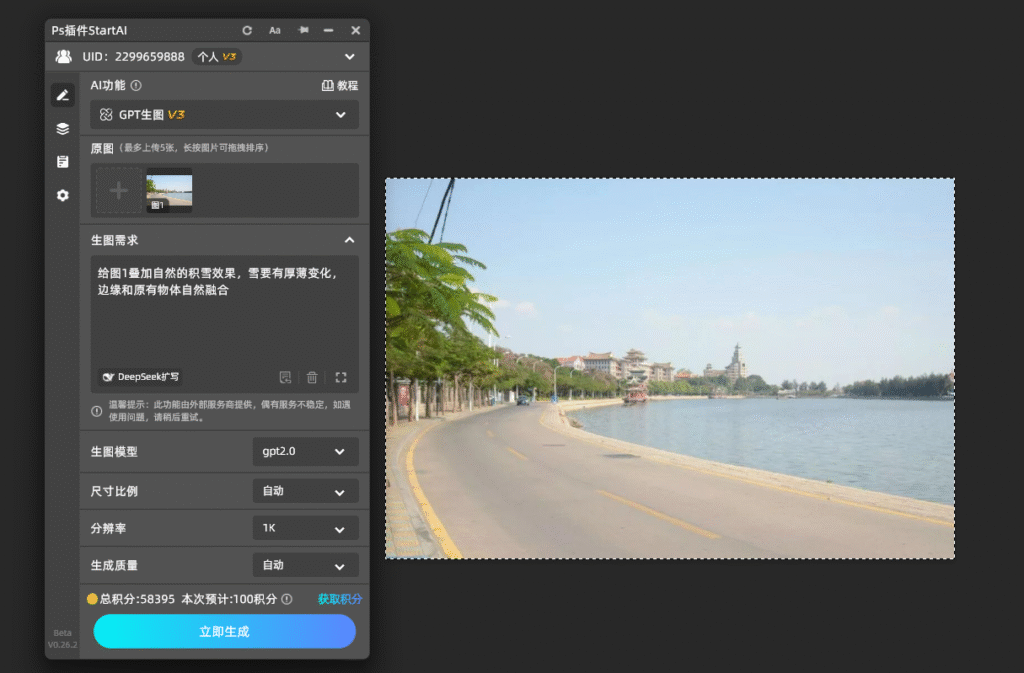Click the info icon beside 本次预计 points
This screenshot has width=1024, height=673.
287,599
